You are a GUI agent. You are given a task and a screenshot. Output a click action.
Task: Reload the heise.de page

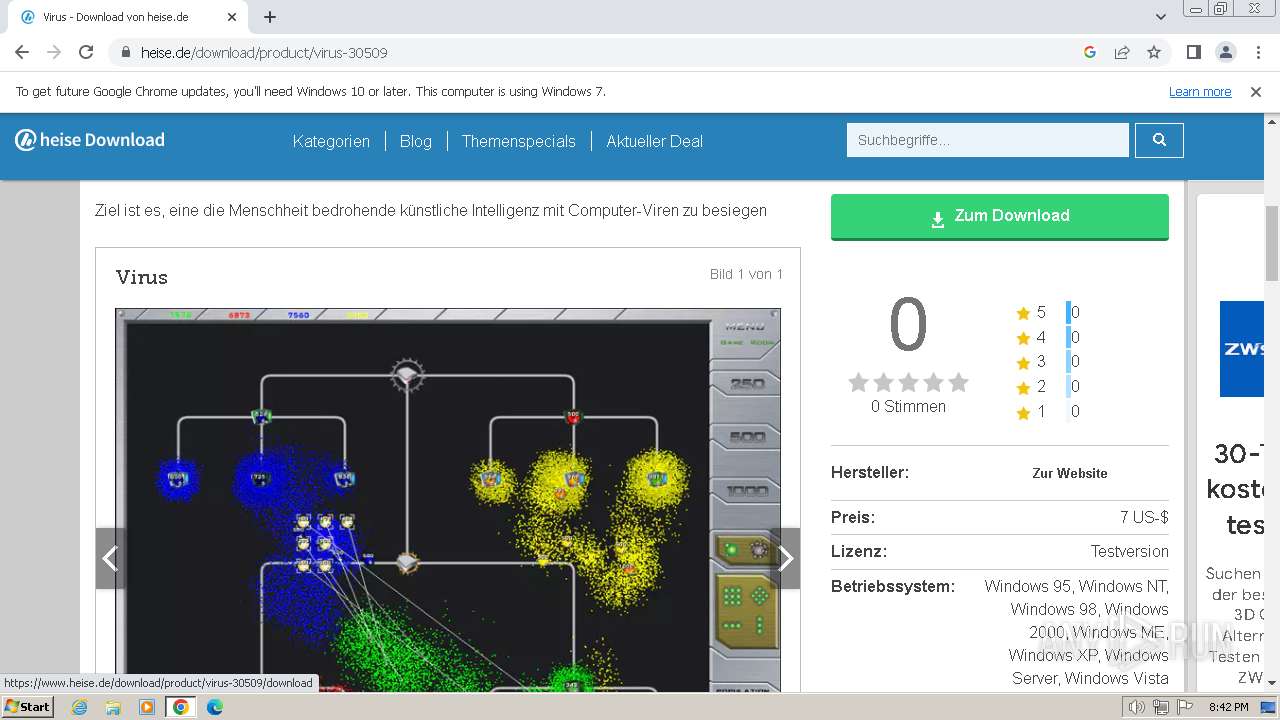coord(86,52)
